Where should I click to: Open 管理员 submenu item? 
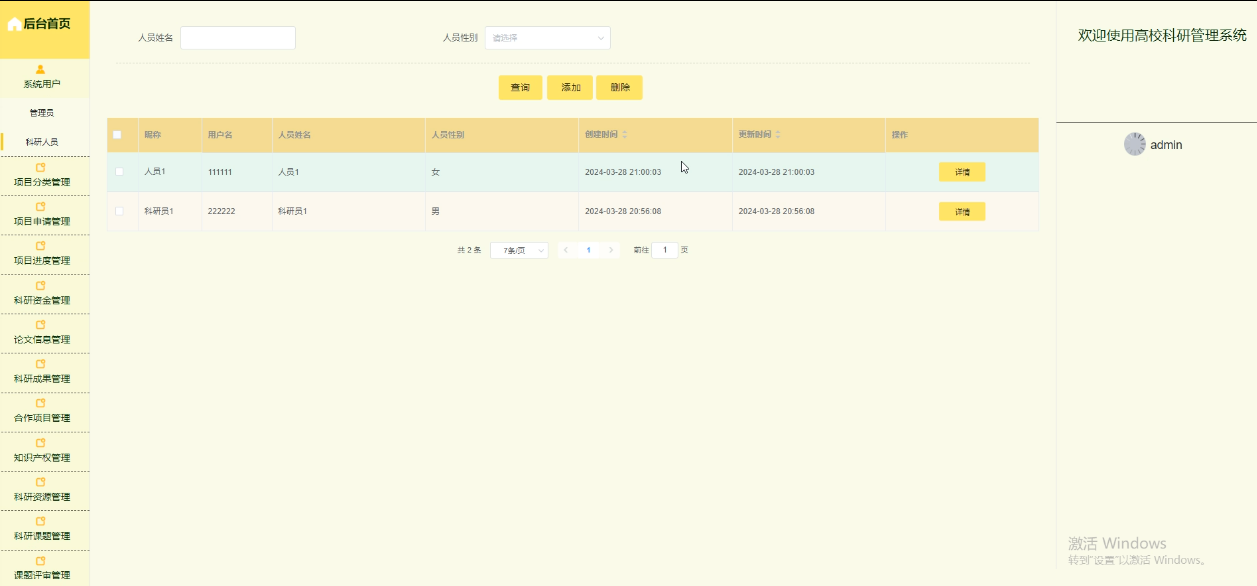click(x=42, y=113)
